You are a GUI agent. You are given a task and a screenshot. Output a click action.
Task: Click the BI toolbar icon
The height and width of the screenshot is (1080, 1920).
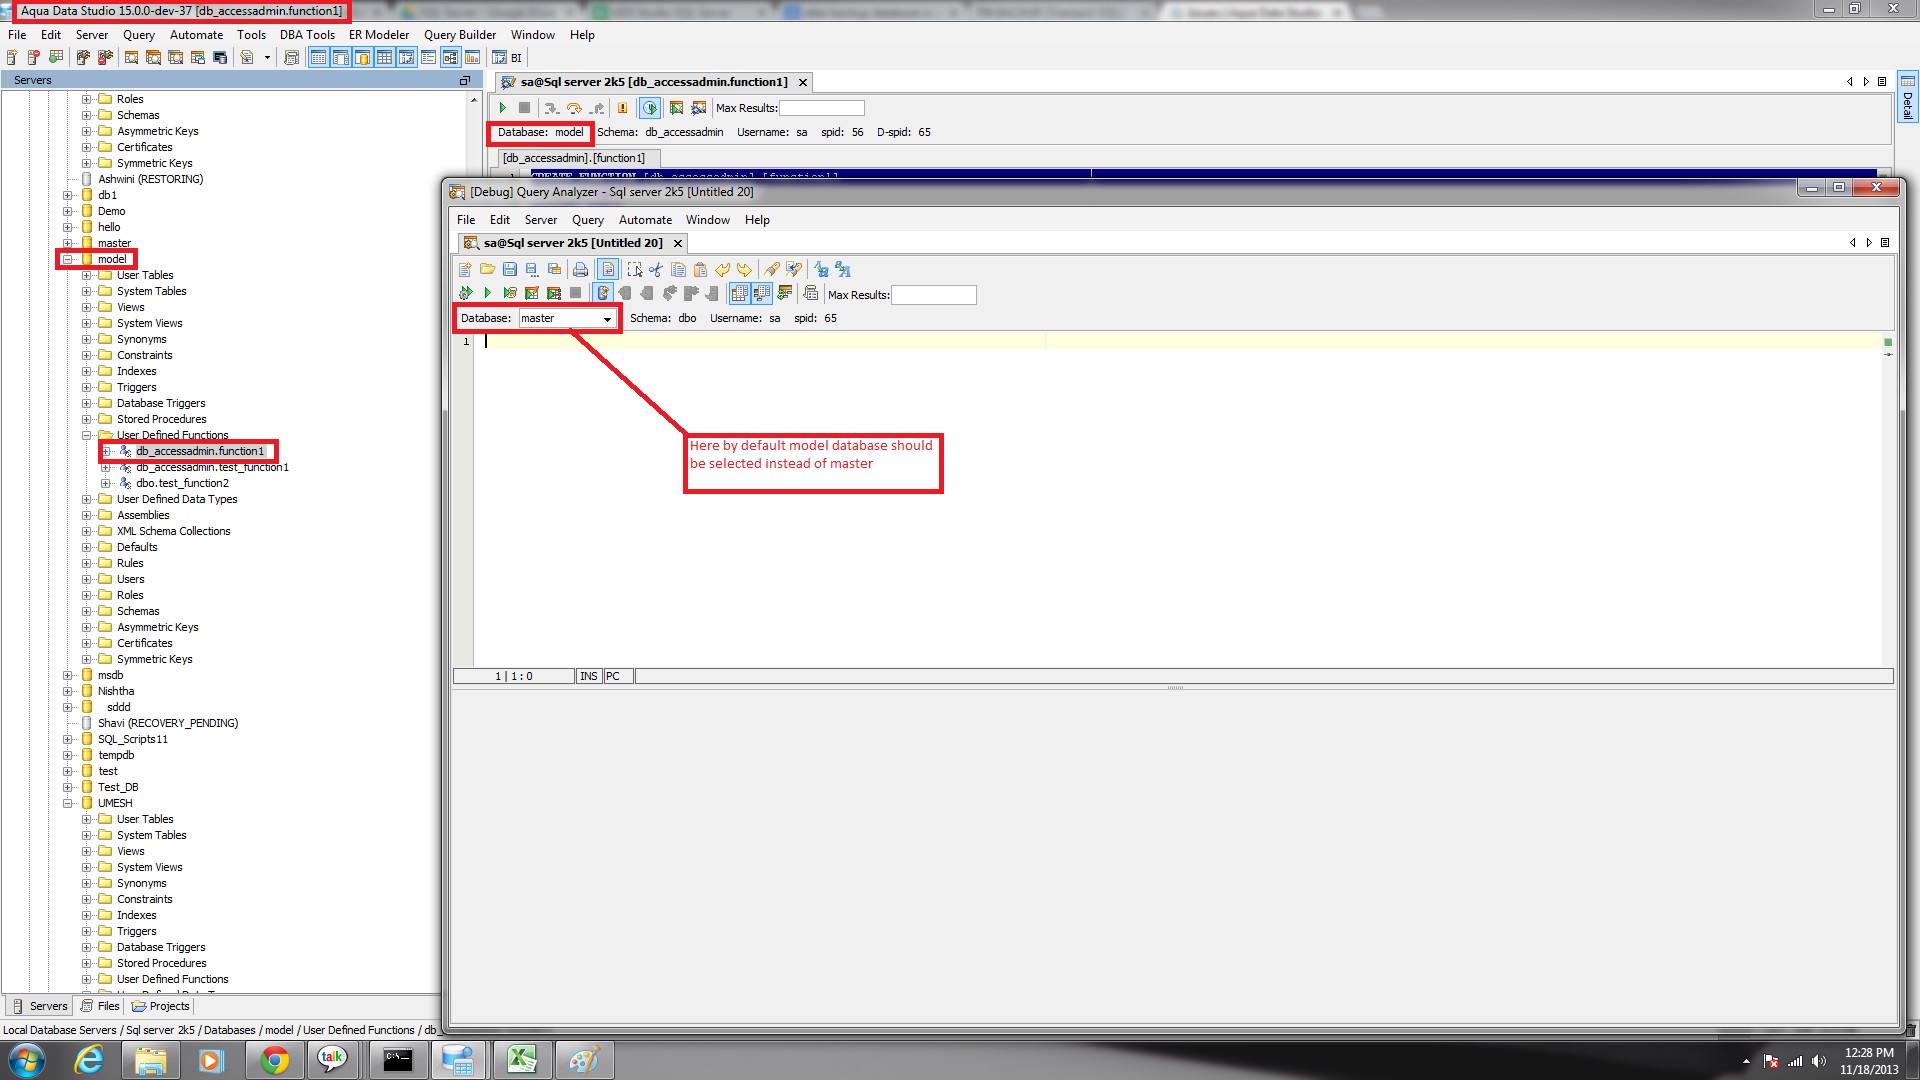click(507, 58)
